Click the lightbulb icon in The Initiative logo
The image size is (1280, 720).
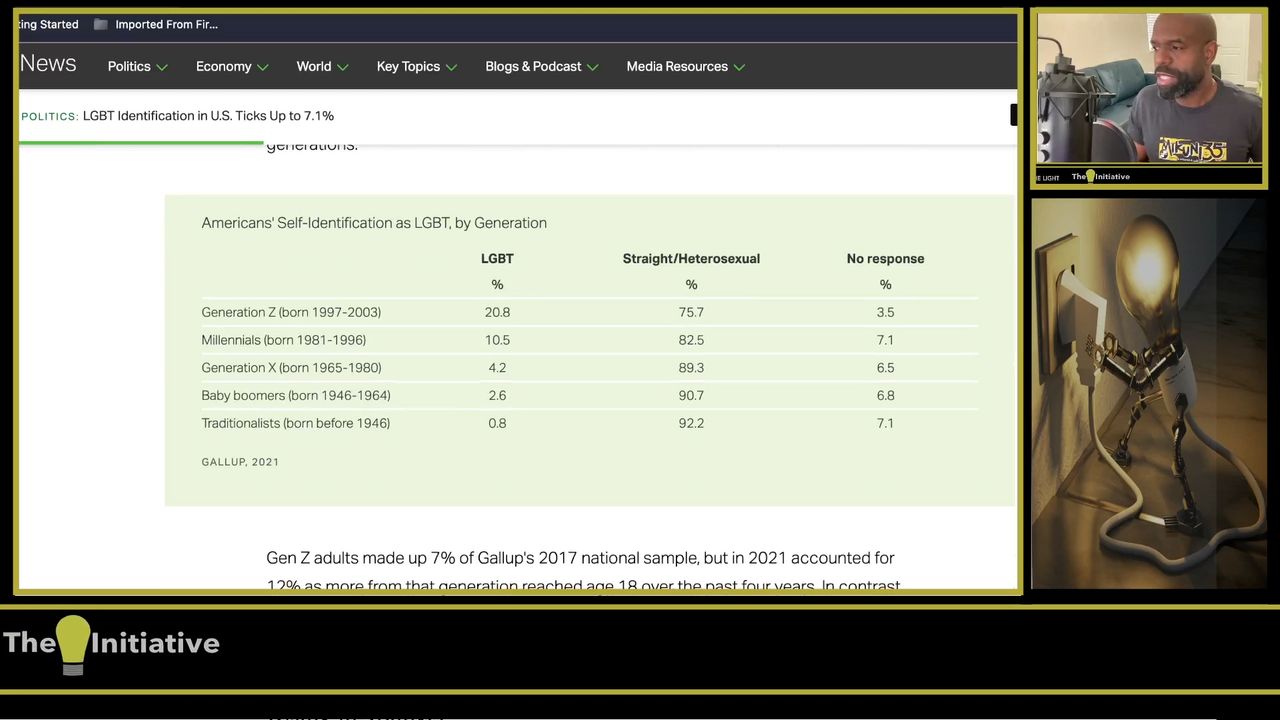point(73,643)
